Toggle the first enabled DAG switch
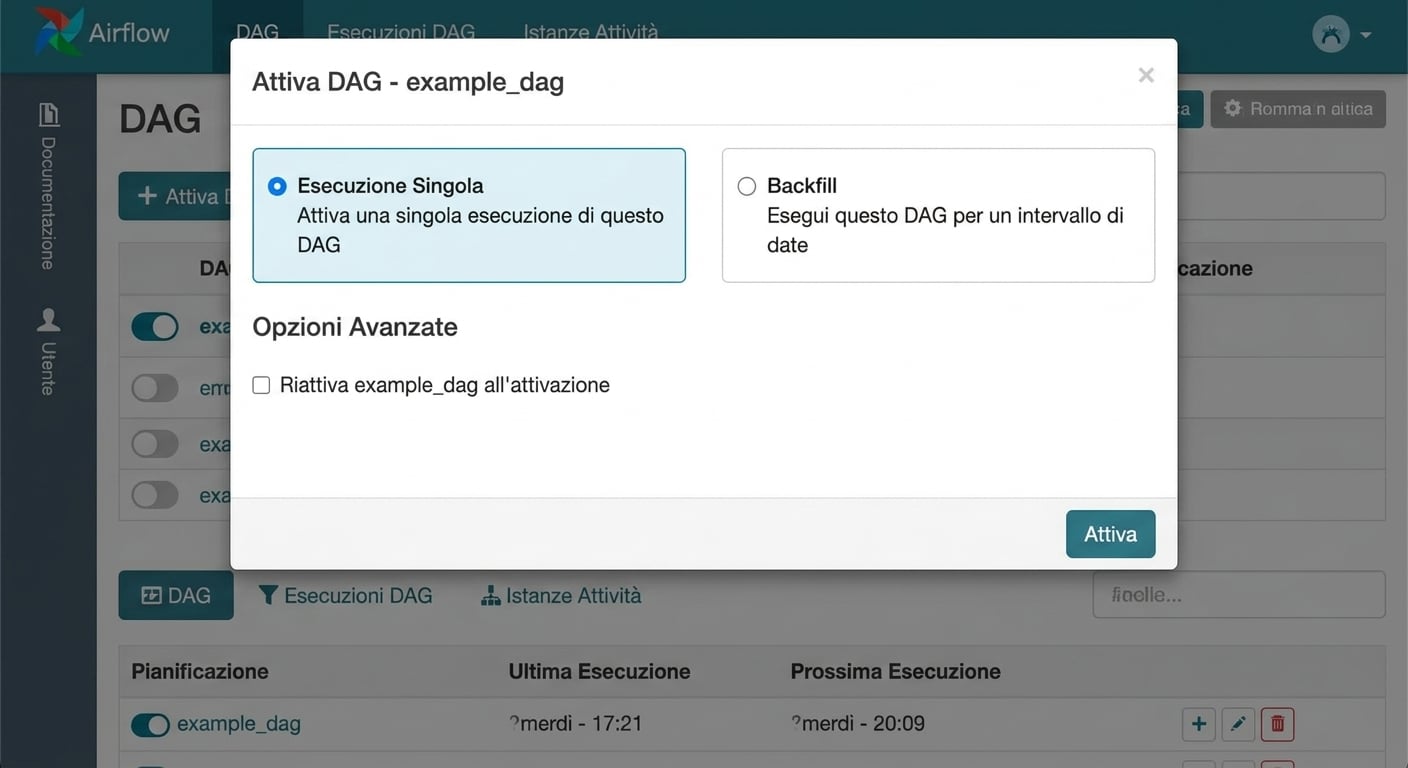 [x=155, y=327]
